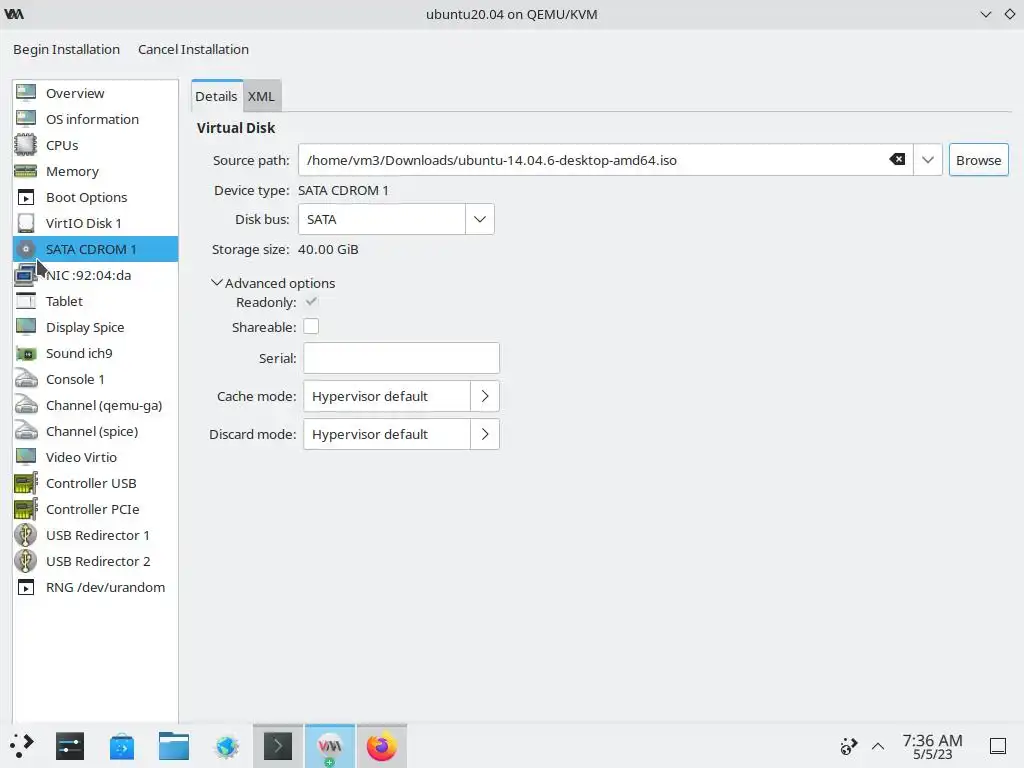Image resolution: width=1024 pixels, height=768 pixels.
Task: Click the Browse button
Action: click(x=978, y=160)
